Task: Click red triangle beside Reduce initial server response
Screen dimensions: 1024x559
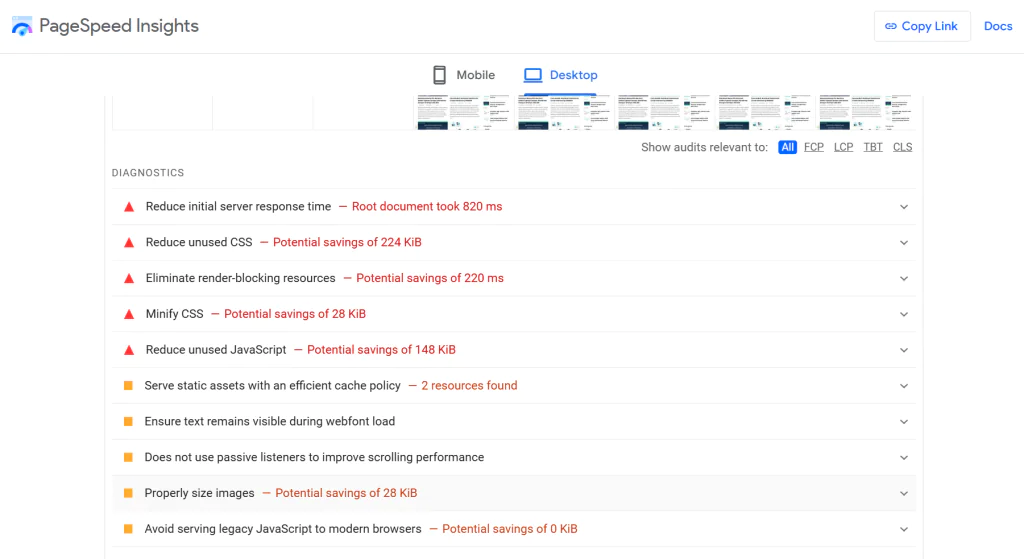Action: coord(129,207)
